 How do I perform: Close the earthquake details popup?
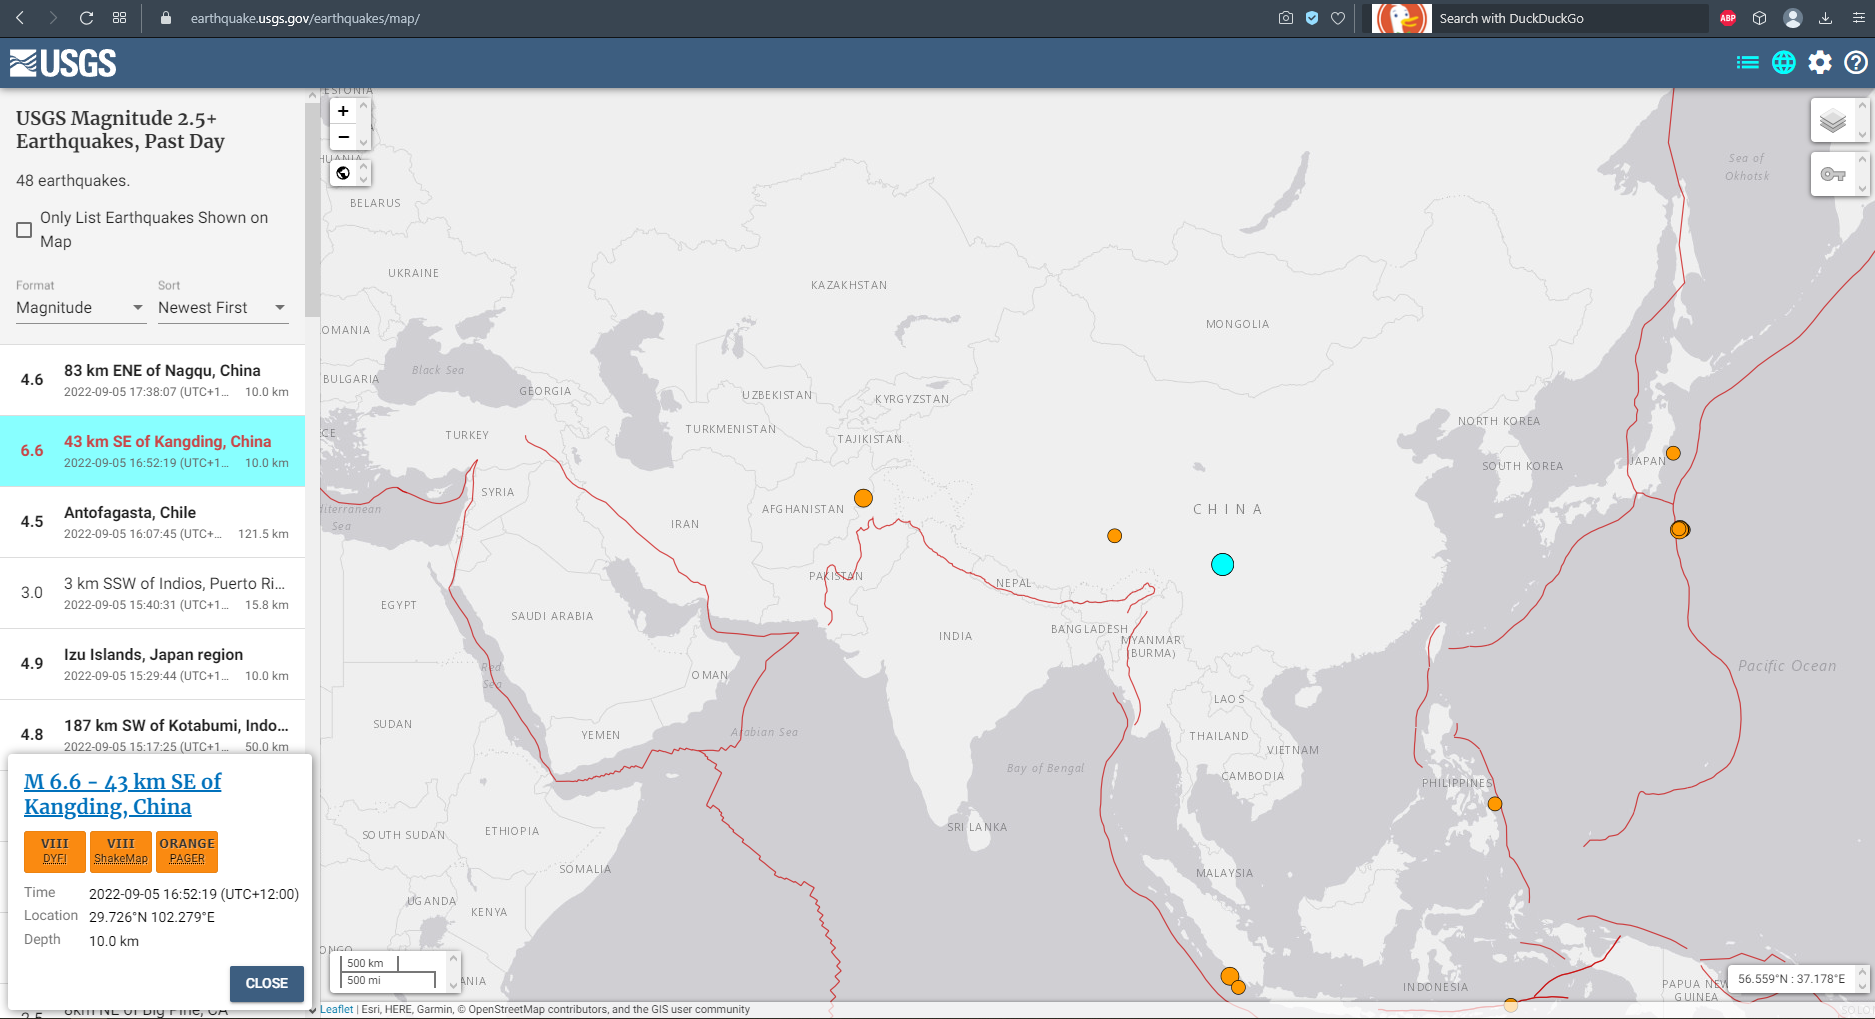pyautogui.click(x=267, y=983)
